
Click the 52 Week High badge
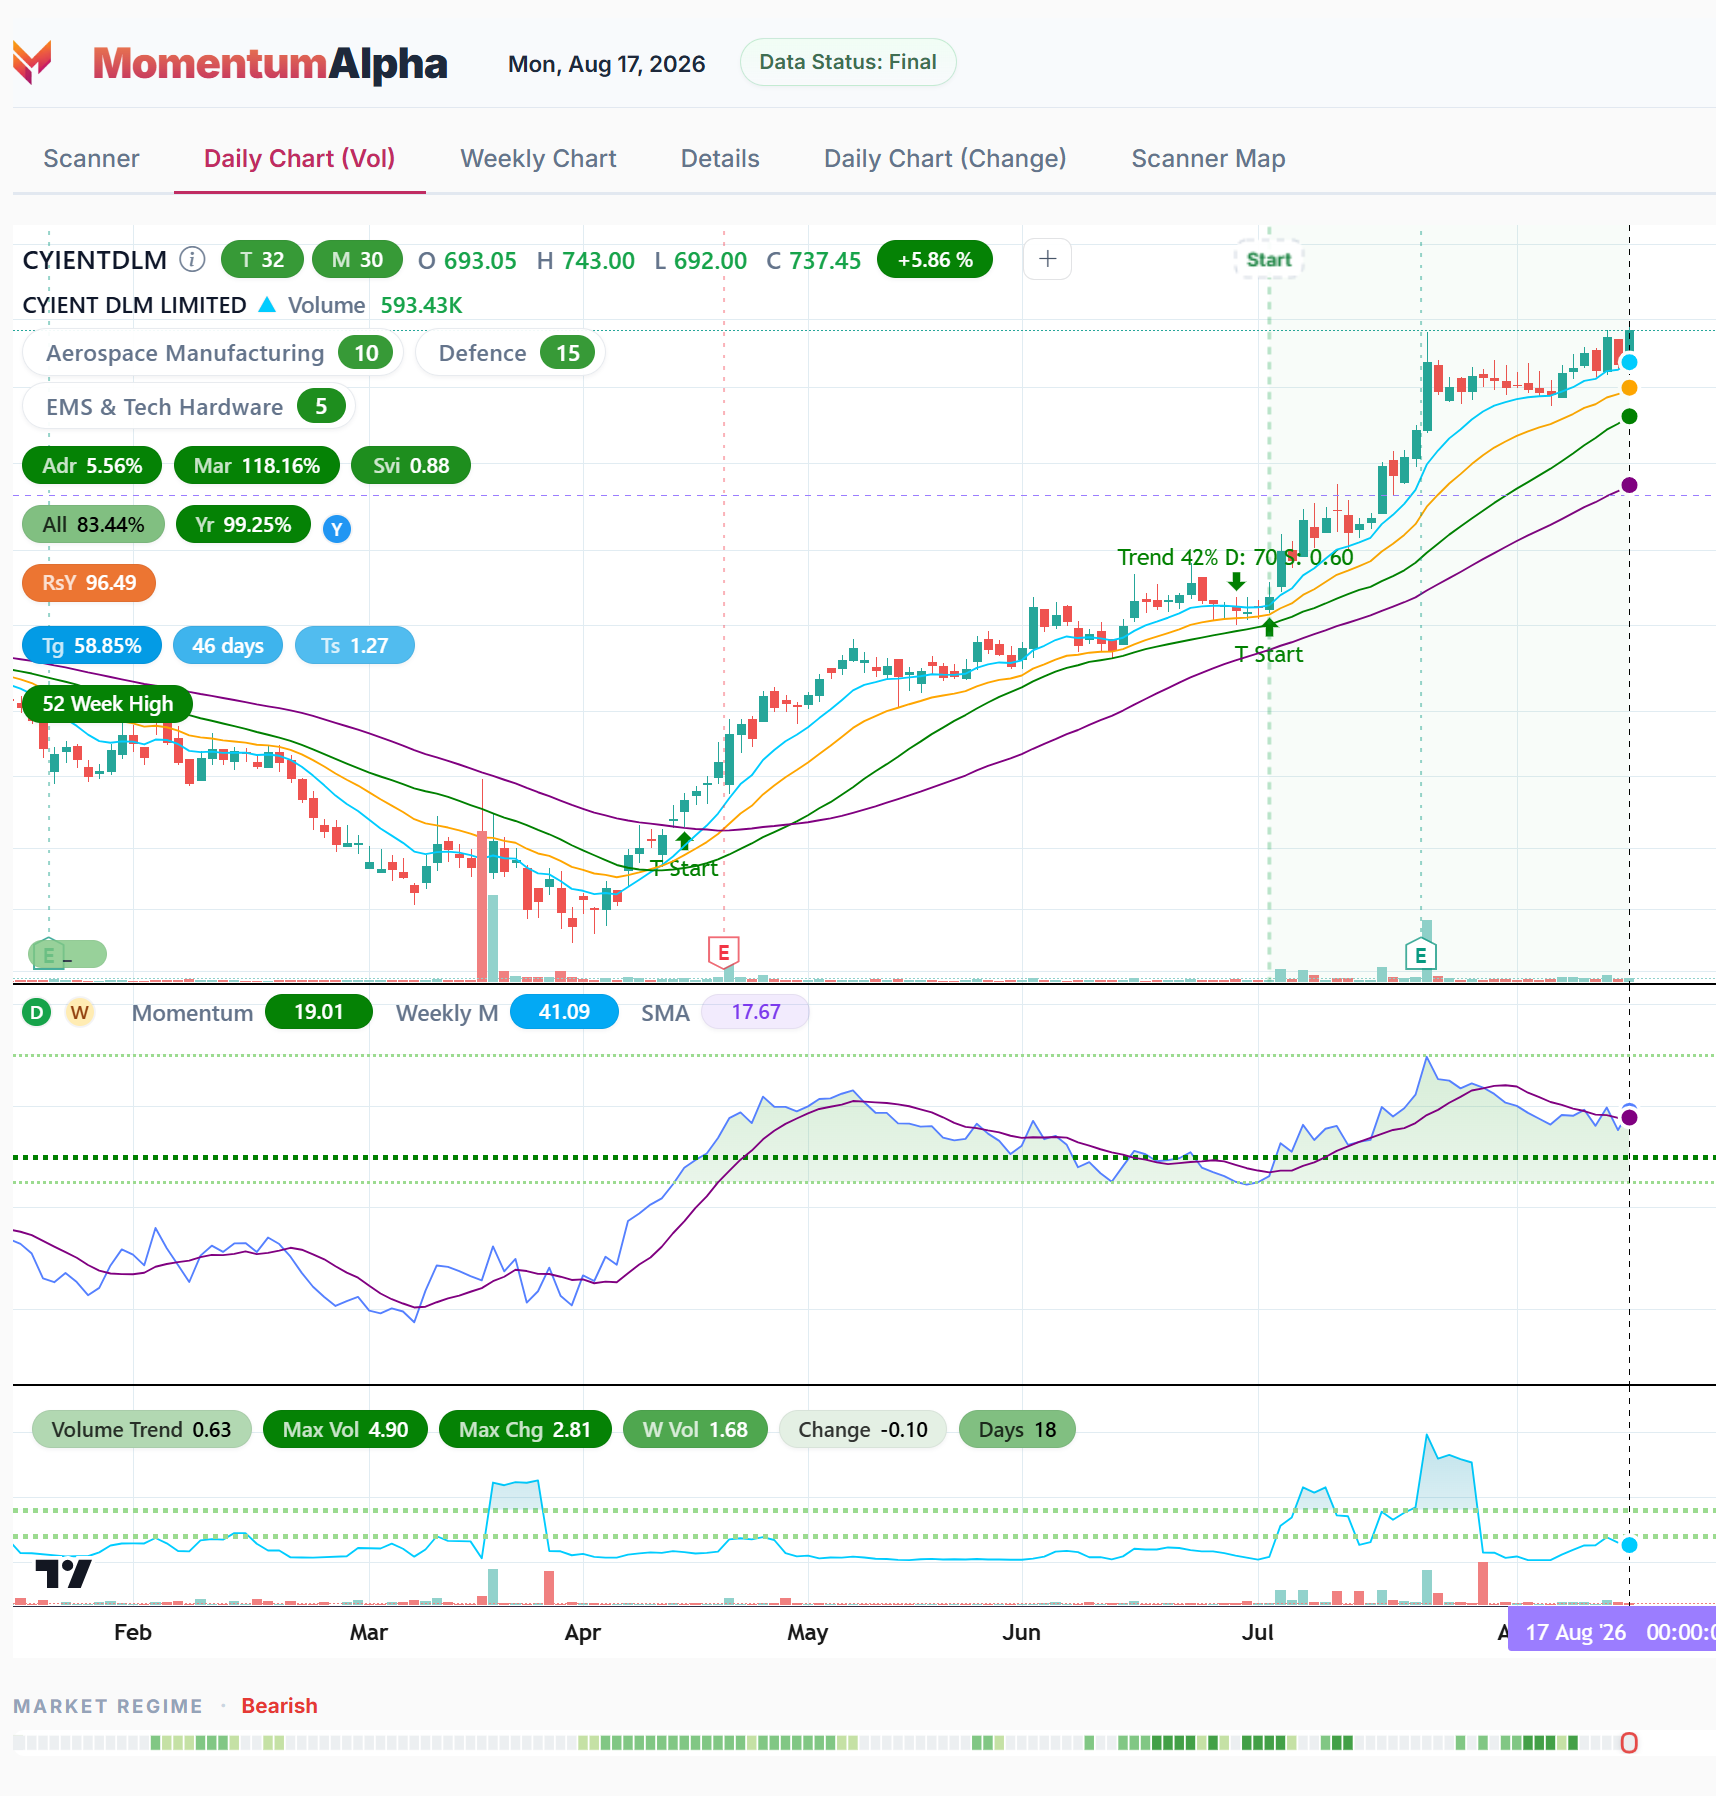point(108,704)
